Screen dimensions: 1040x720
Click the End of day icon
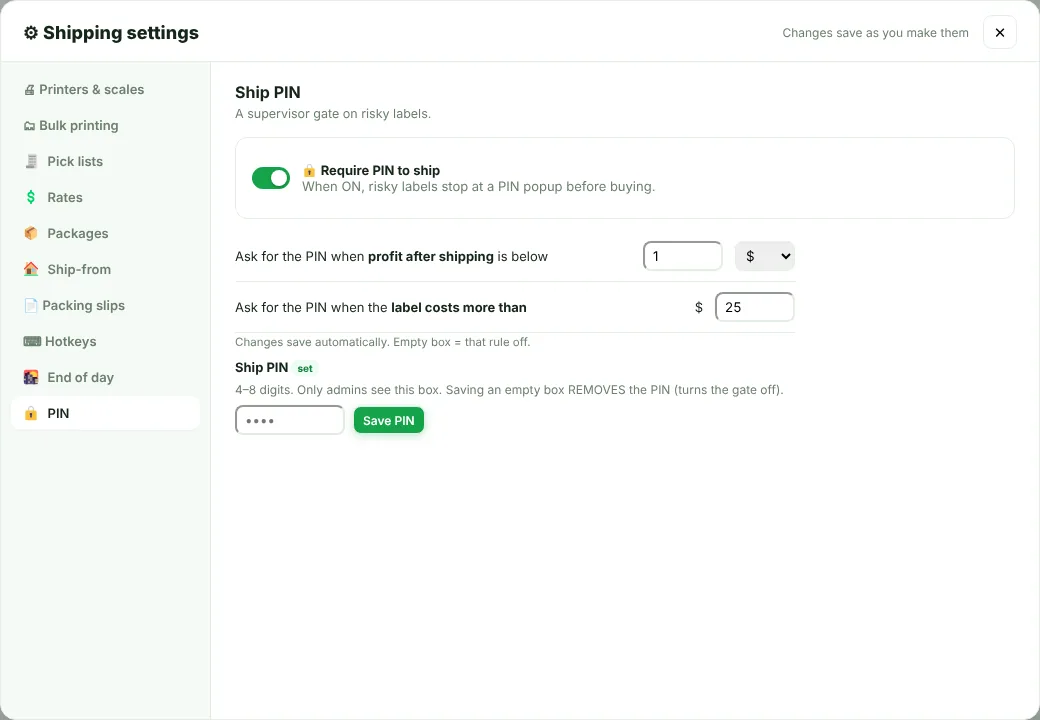pyautogui.click(x=31, y=377)
